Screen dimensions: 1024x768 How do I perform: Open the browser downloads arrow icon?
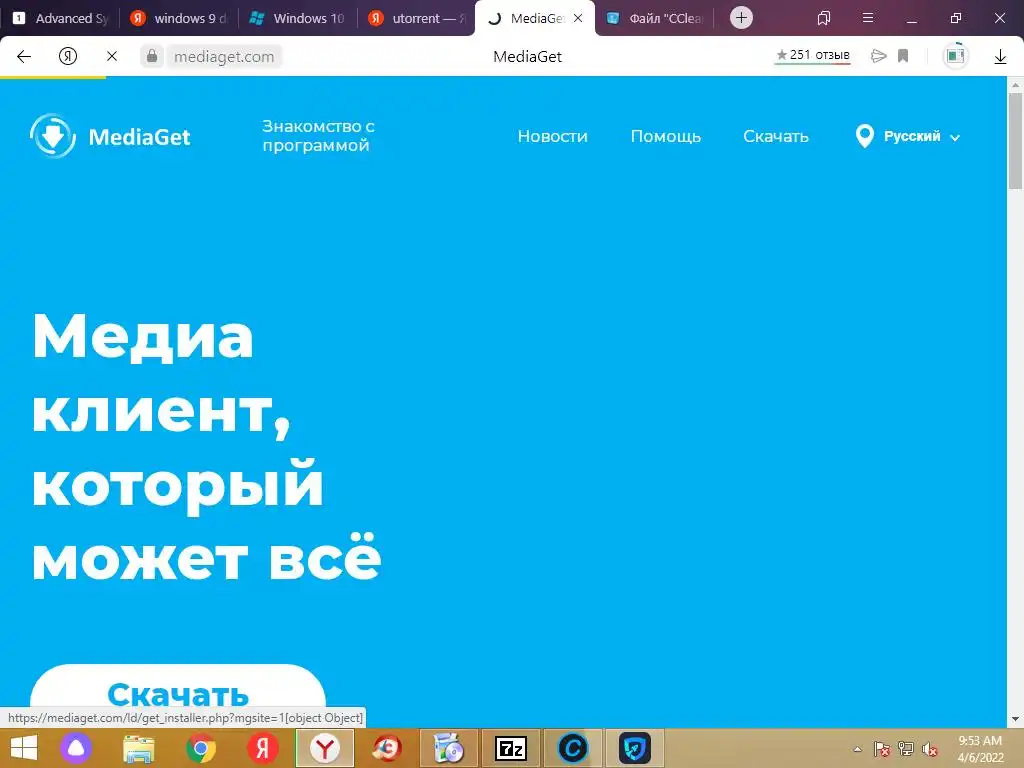(1000, 57)
